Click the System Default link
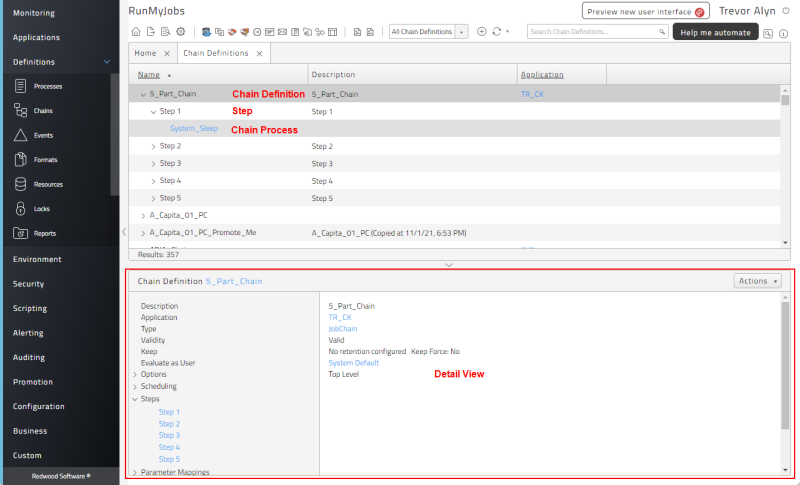Screen dimensions: 800x485 354,363
